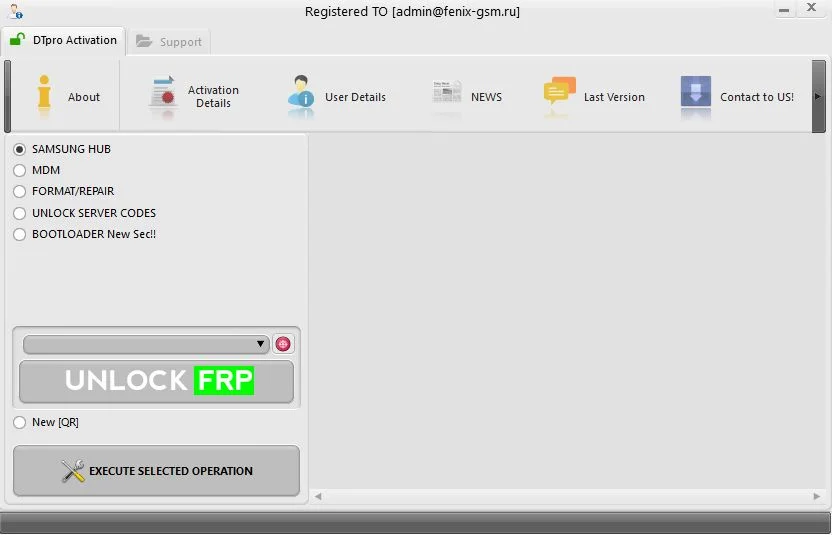
Task: Click EXECUTE SELECTED OPERATION button
Action: click(x=157, y=471)
